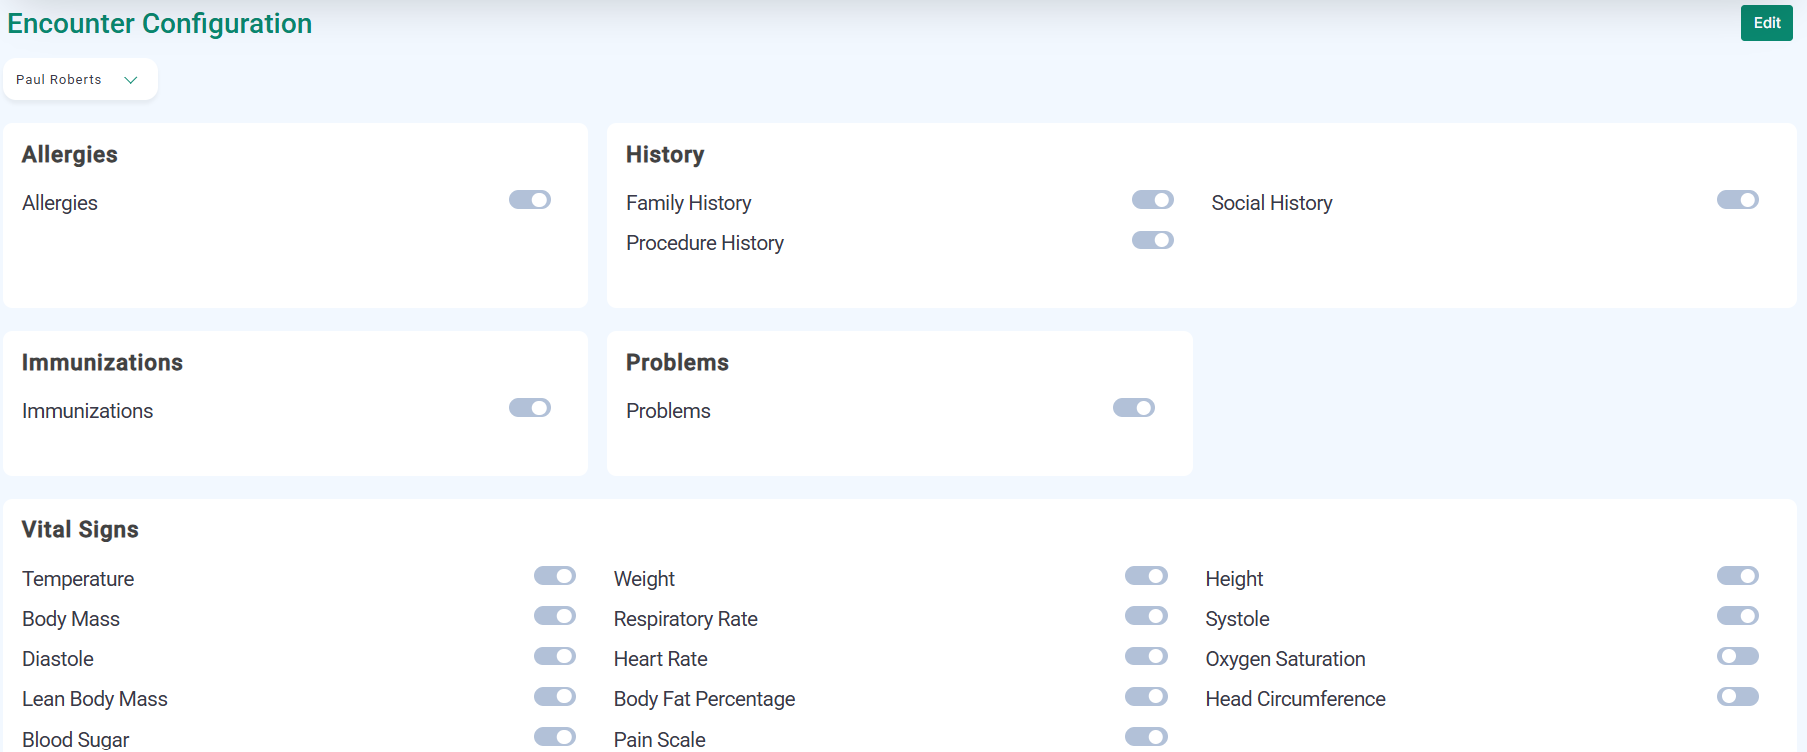
Task: Click the Body Fat Percentage label
Action: click(x=704, y=699)
